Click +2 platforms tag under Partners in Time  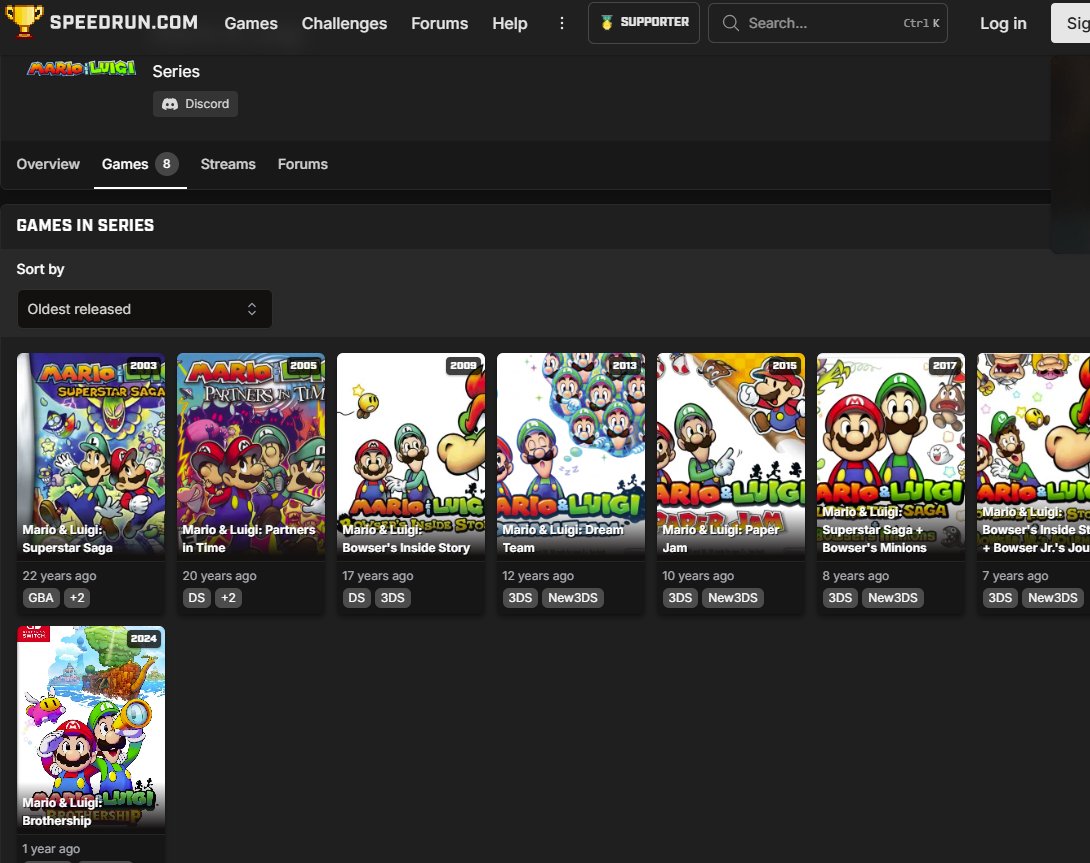click(x=228, y=597)
